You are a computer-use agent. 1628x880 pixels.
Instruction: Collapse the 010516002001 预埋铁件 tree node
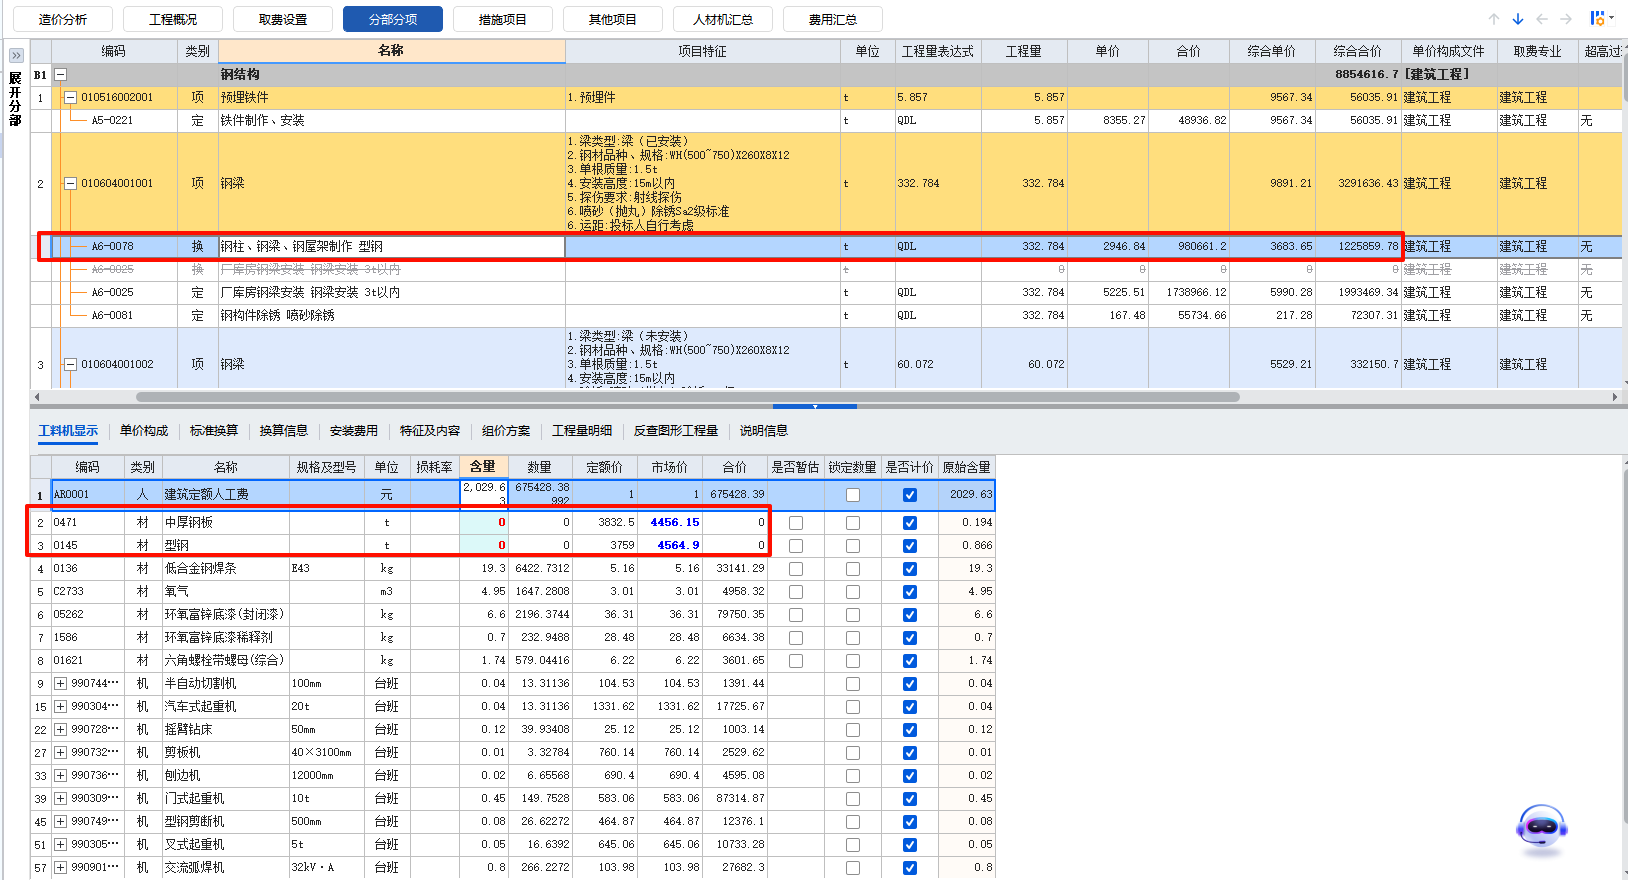click(x=70, y=98)
